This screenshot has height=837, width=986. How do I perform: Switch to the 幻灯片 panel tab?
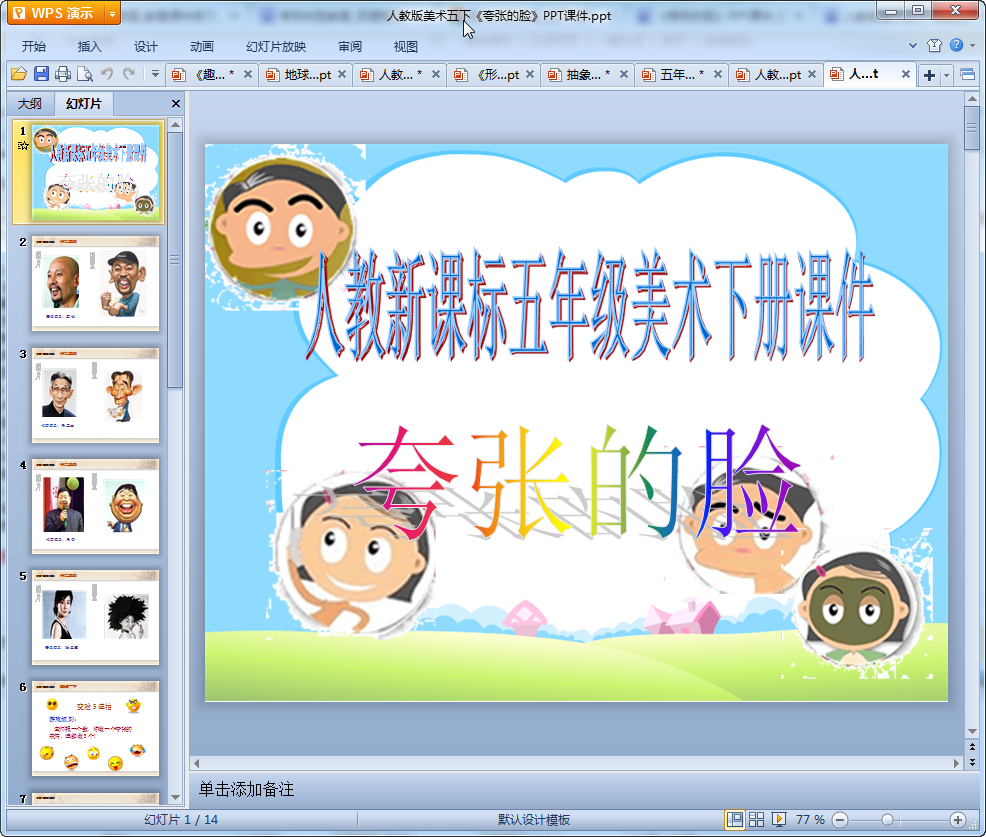84,104
